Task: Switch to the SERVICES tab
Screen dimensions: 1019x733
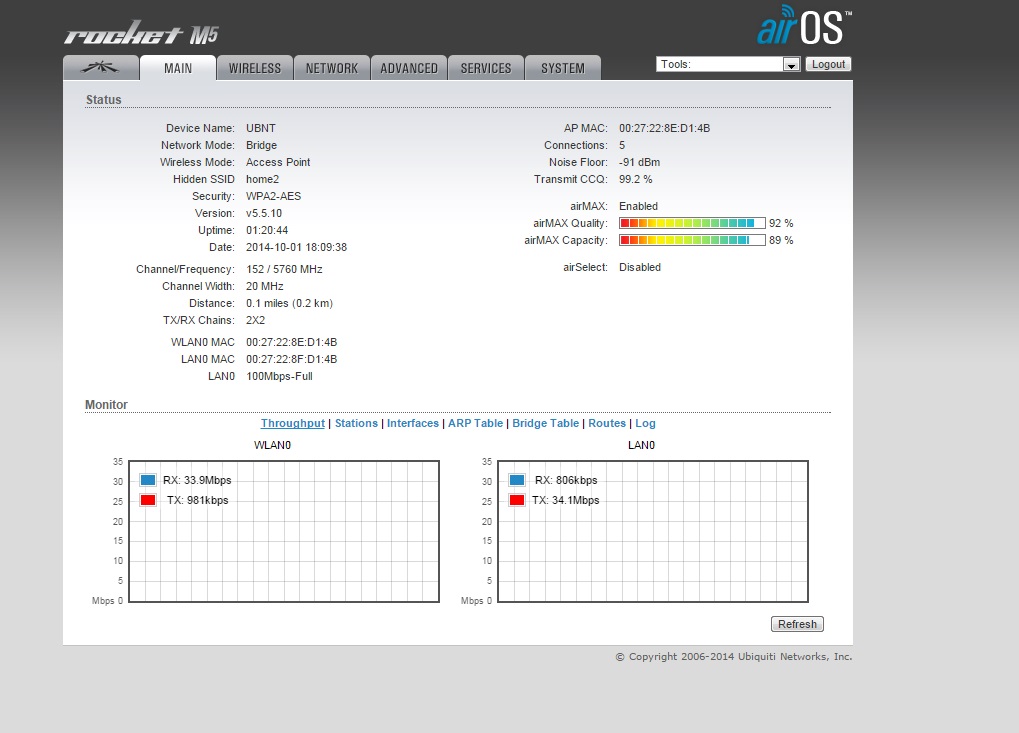Action: coord(485,68)
